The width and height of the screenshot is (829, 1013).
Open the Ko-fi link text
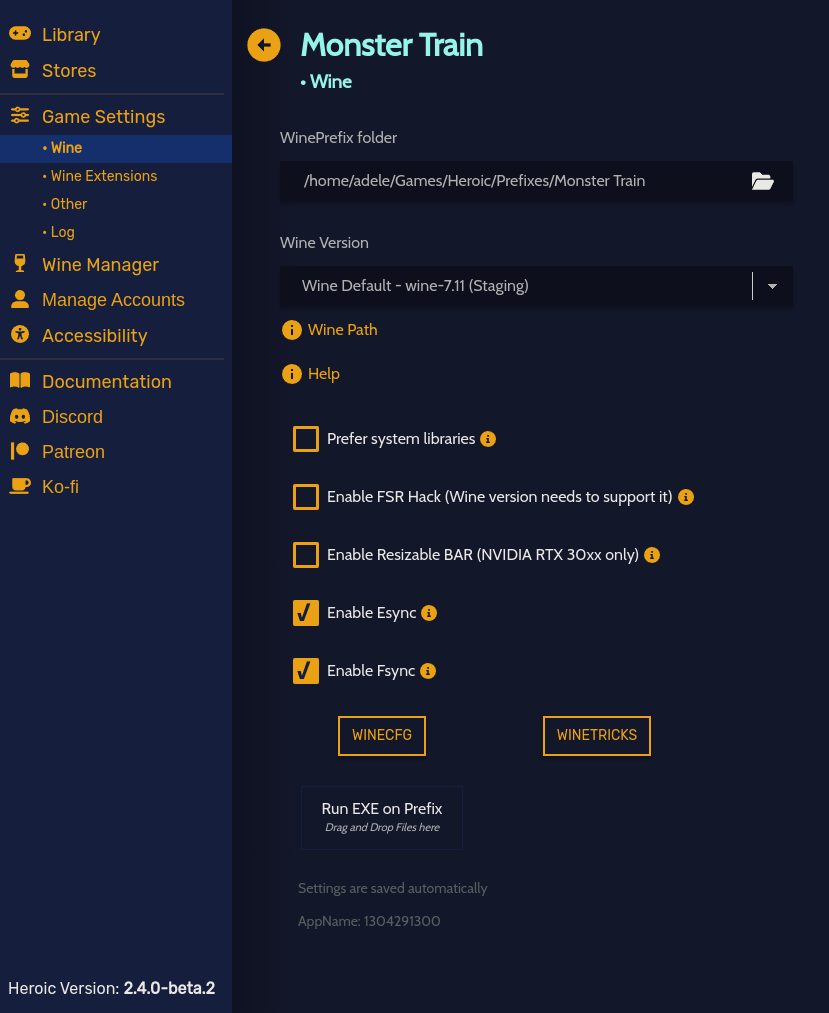60,486
